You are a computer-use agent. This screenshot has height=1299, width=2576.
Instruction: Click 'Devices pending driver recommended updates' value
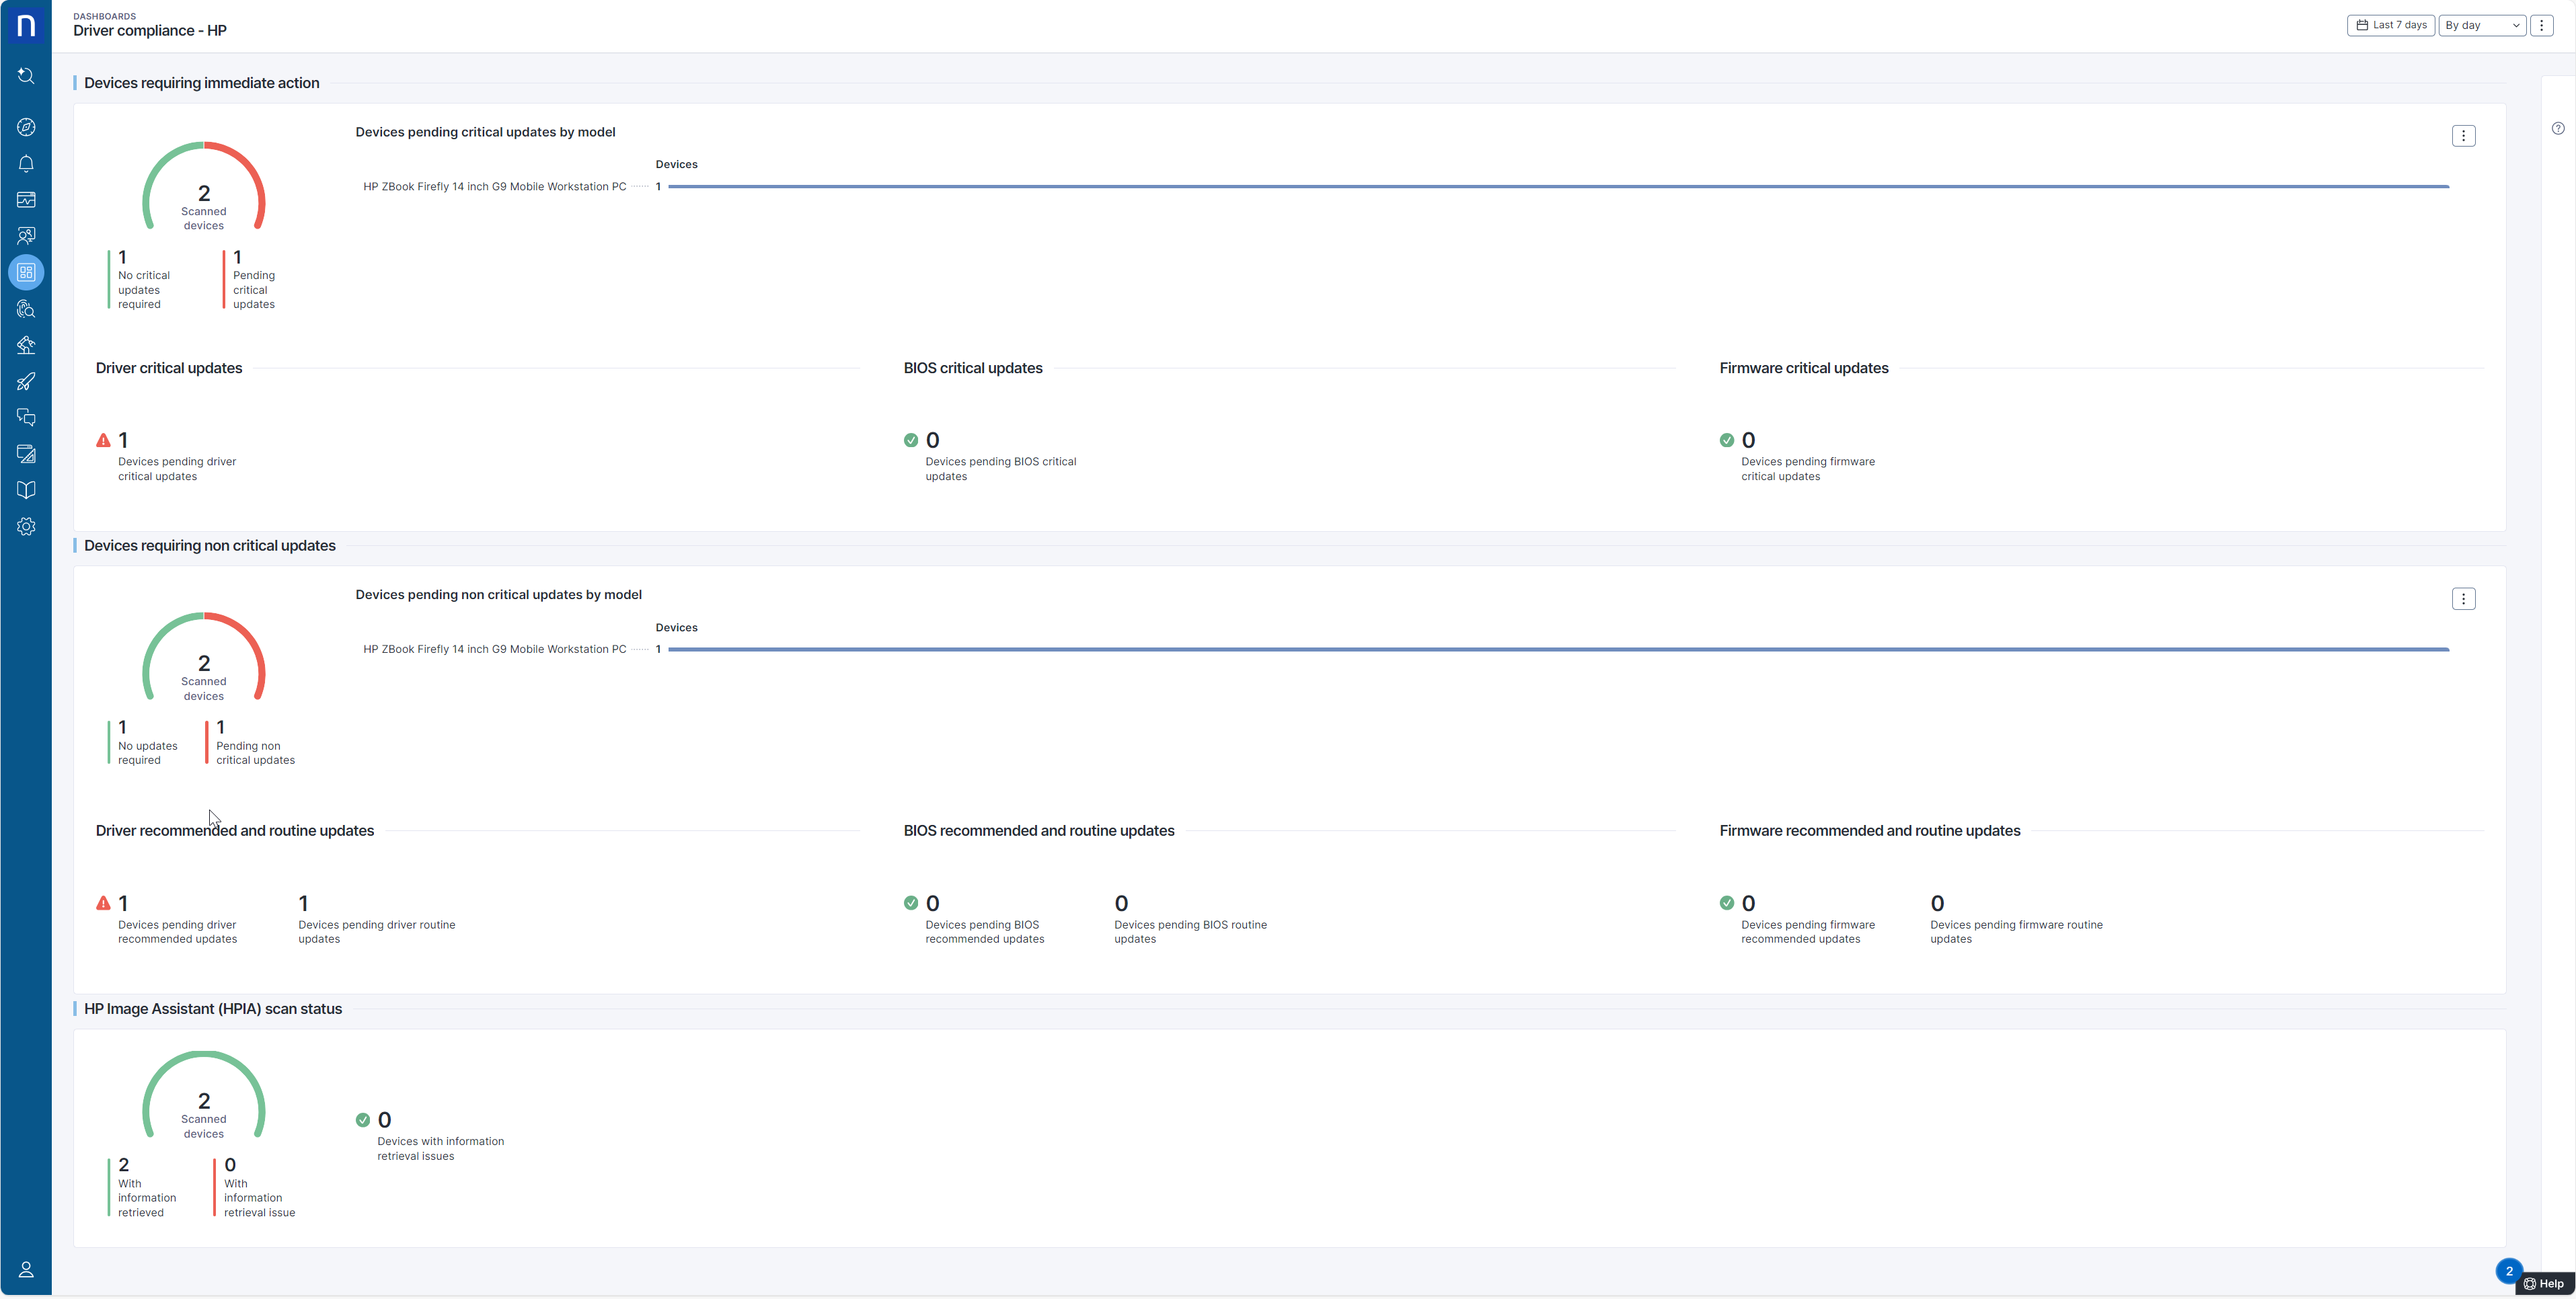point(123,903)
